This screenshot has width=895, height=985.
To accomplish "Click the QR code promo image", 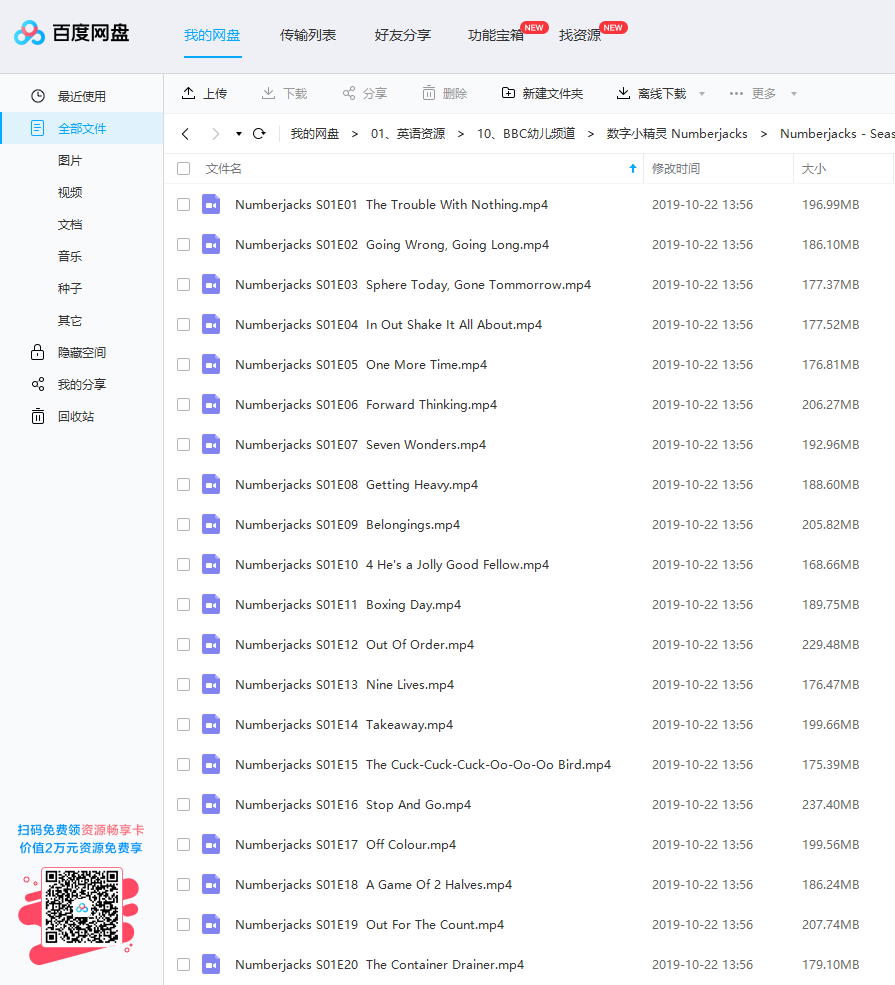I will [82, 906].
